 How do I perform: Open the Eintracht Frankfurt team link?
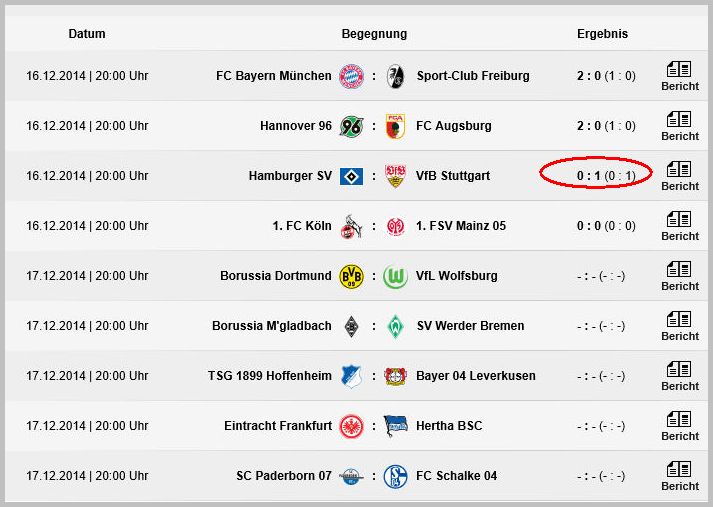278,426
